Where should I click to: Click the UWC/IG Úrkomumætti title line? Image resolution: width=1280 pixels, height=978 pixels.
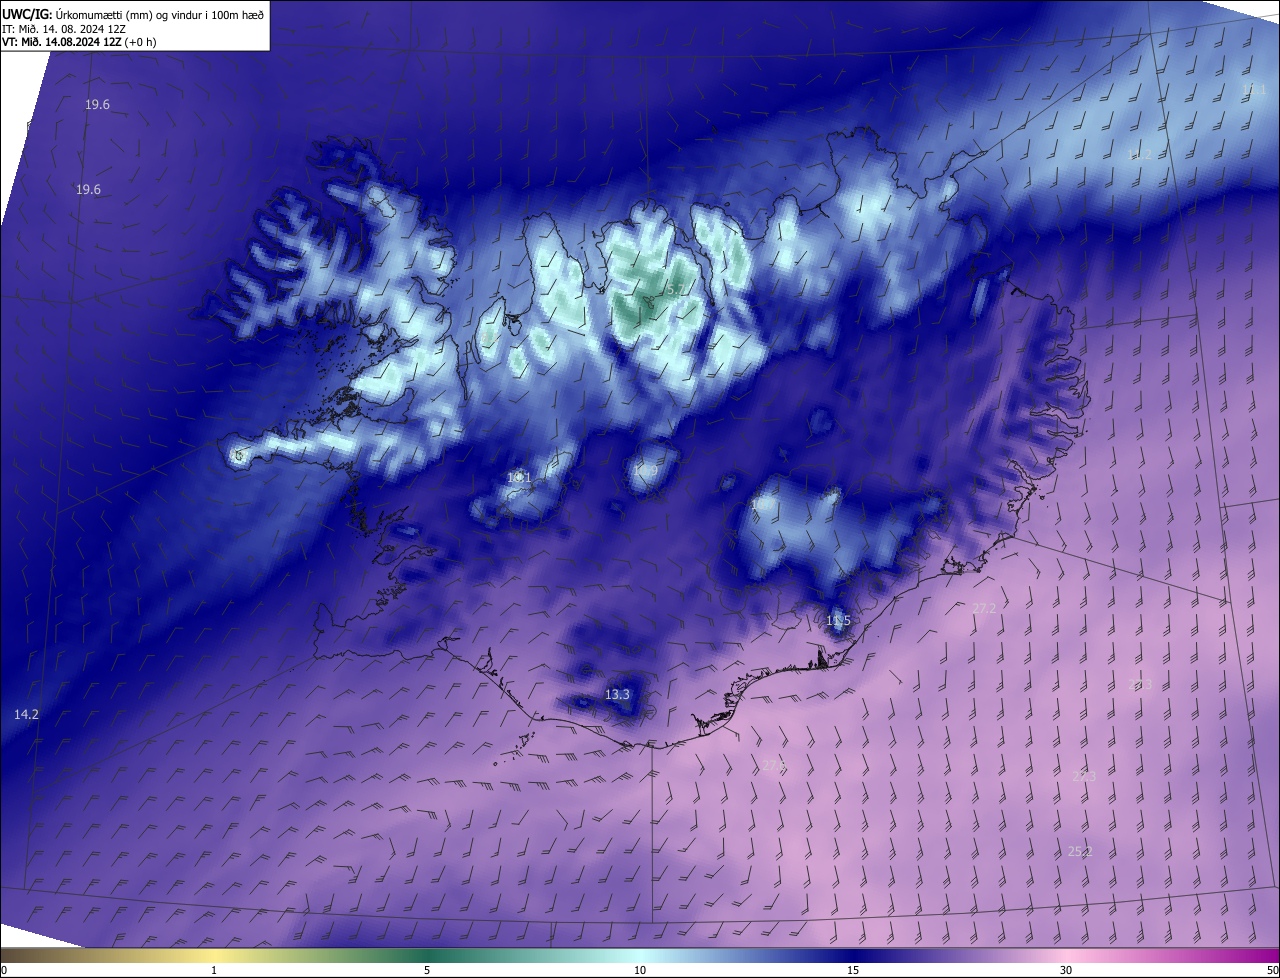133,15
